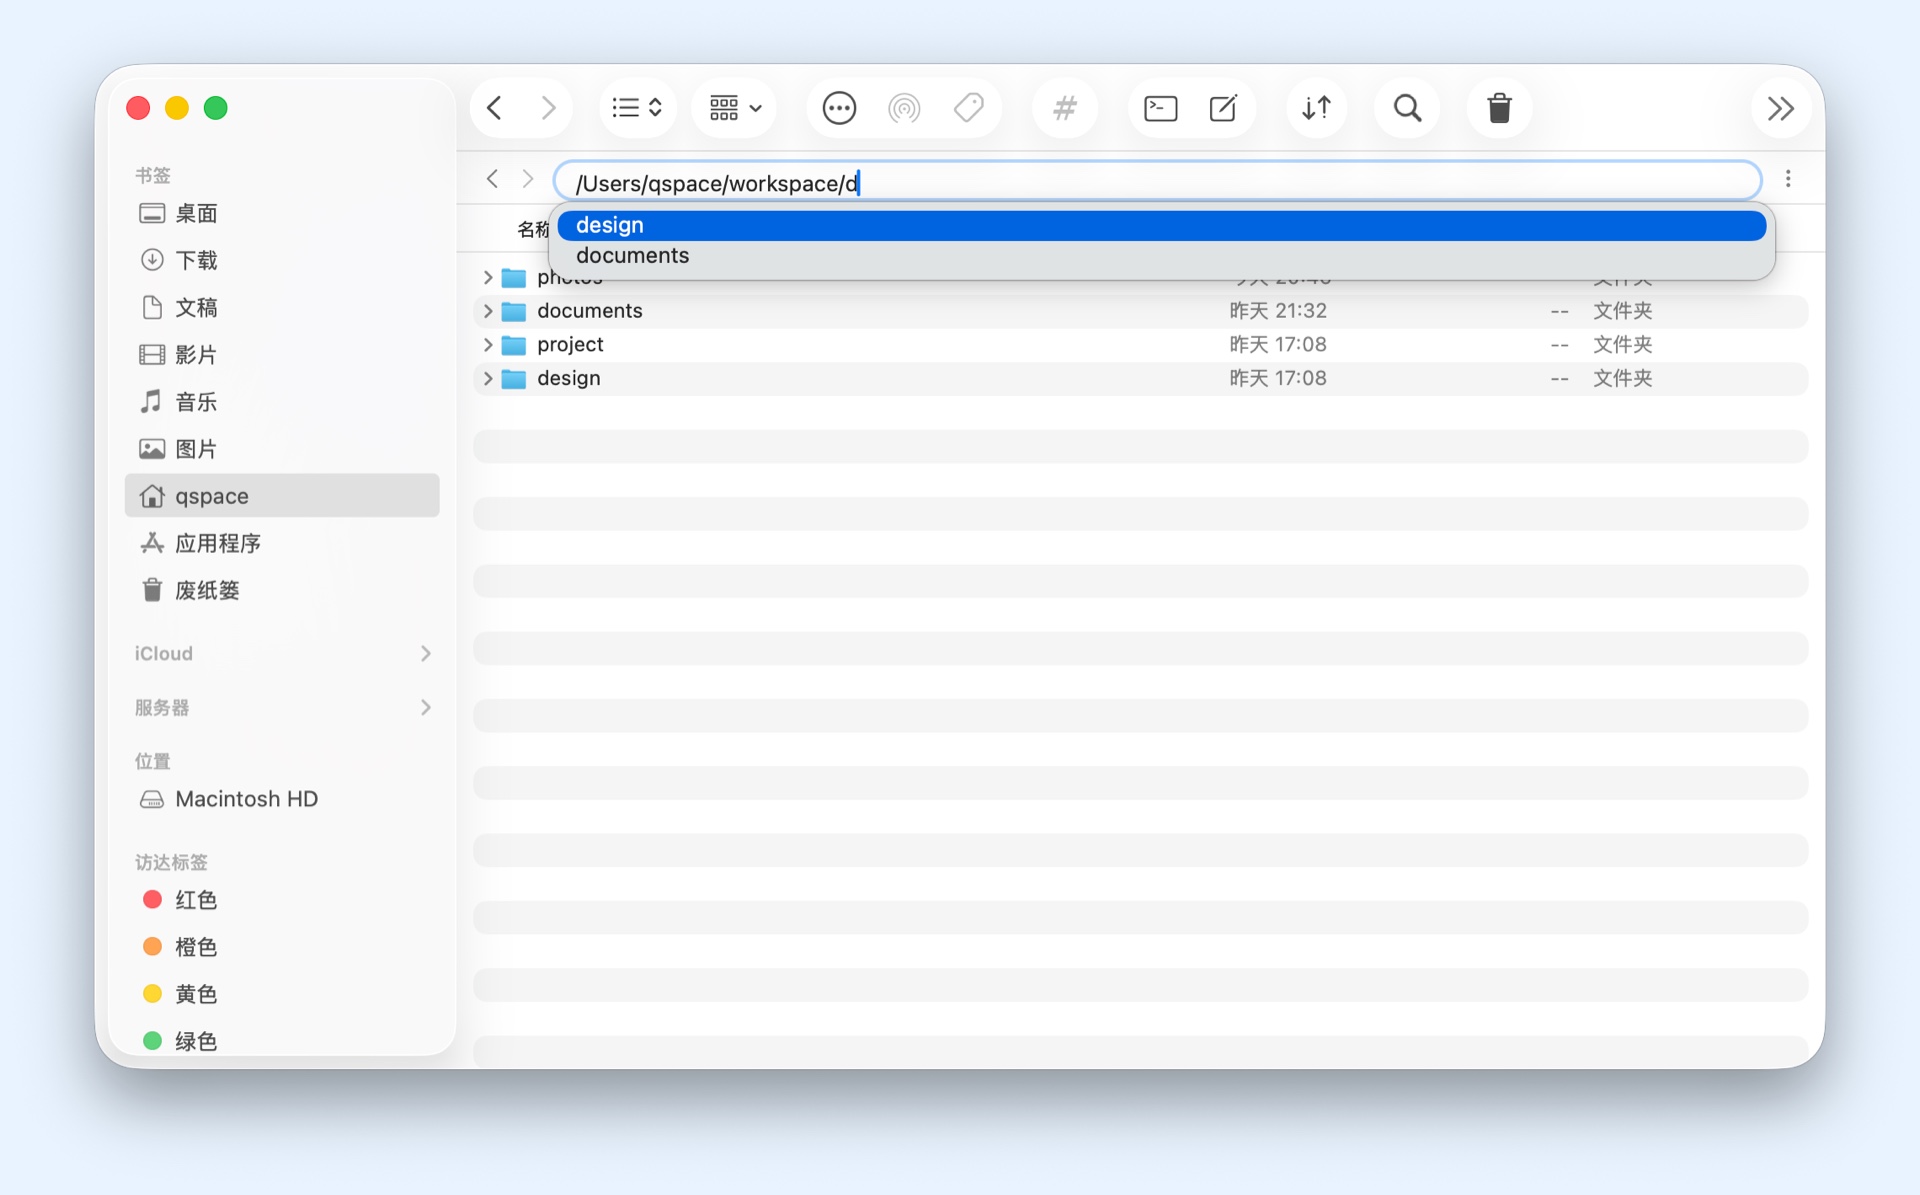
Task: Expand the documents folder row
Action: tap(488, 311)
